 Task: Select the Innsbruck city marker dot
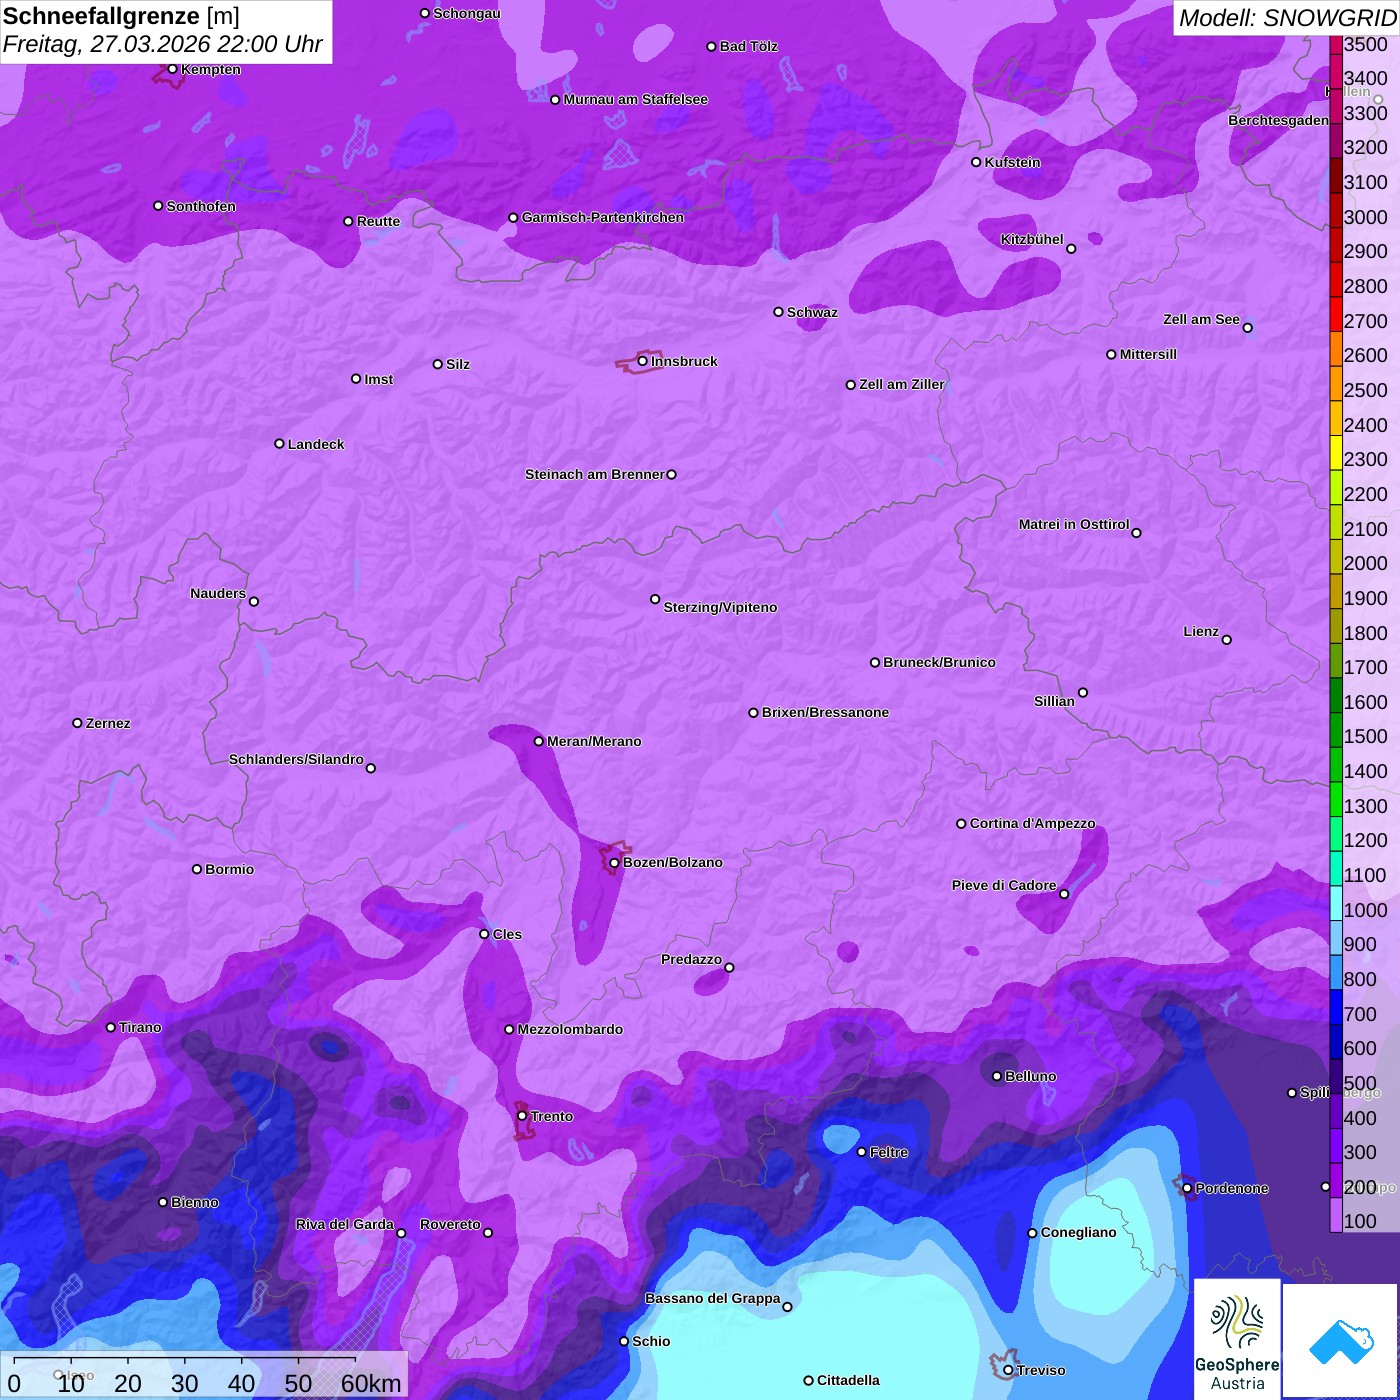pyautogui.click(x=643, y=361)
